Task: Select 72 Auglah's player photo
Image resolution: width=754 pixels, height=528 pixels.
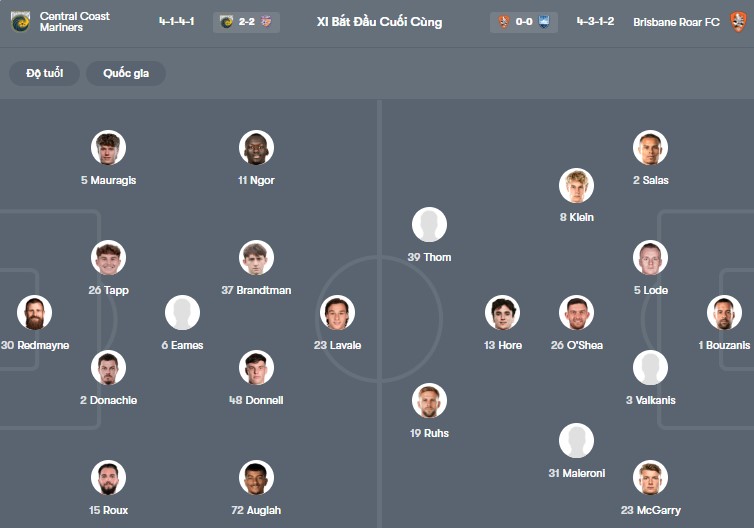Action: 256,478
